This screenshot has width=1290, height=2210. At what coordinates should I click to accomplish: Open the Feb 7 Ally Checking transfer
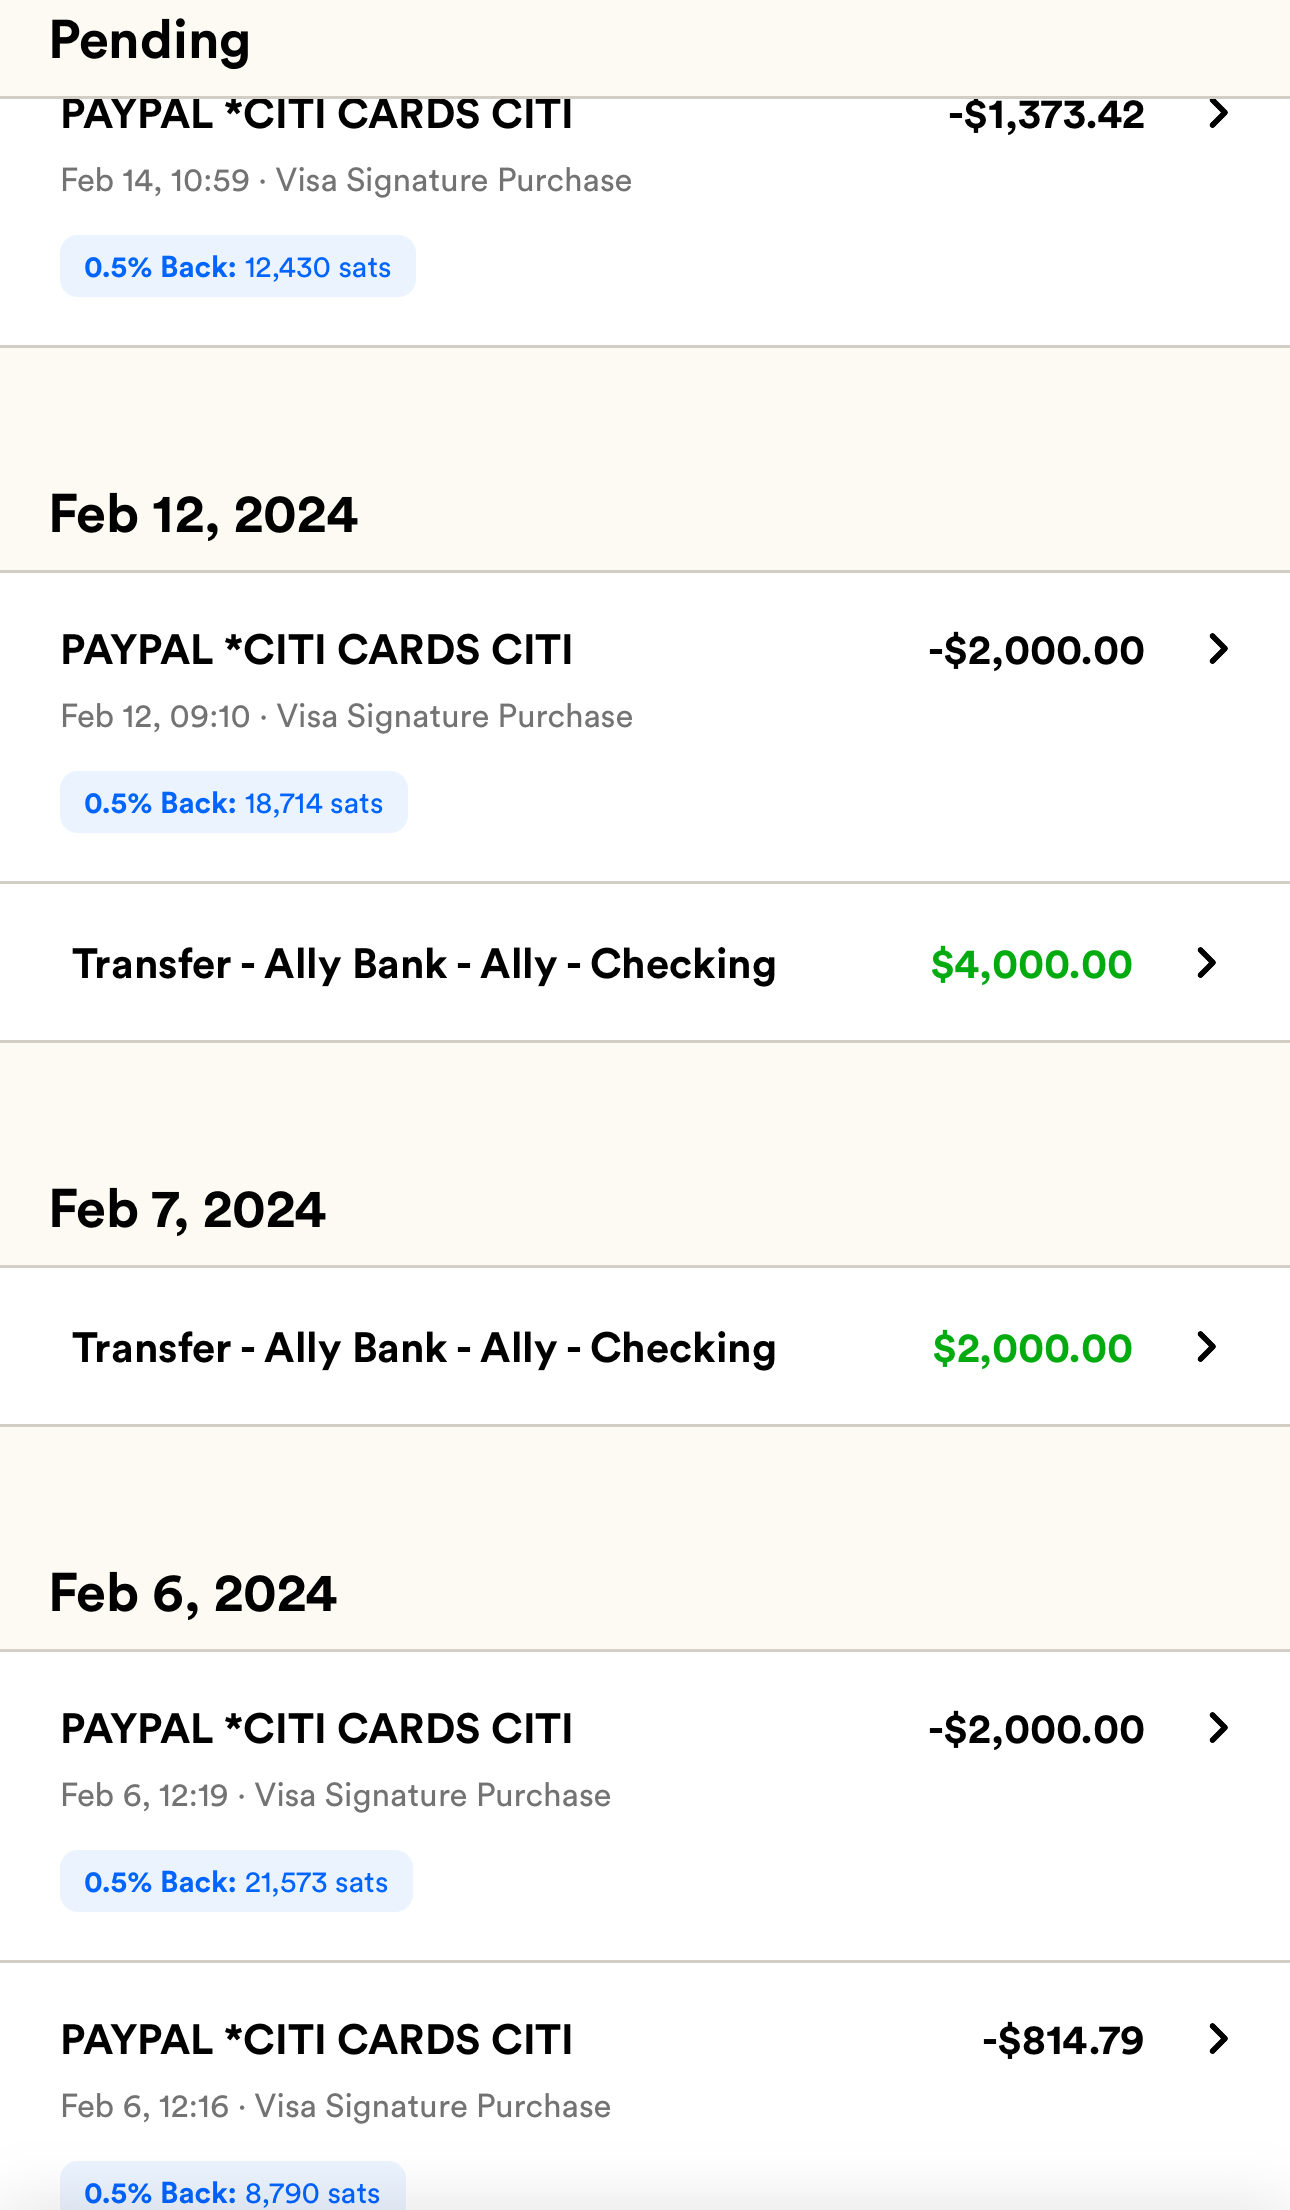coord(424,1348)
